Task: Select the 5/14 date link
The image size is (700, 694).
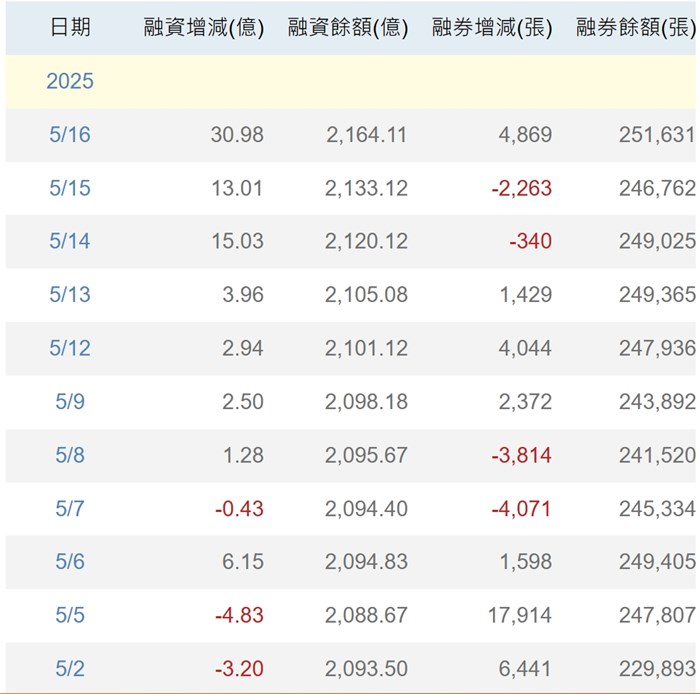Action: point(70,241)
